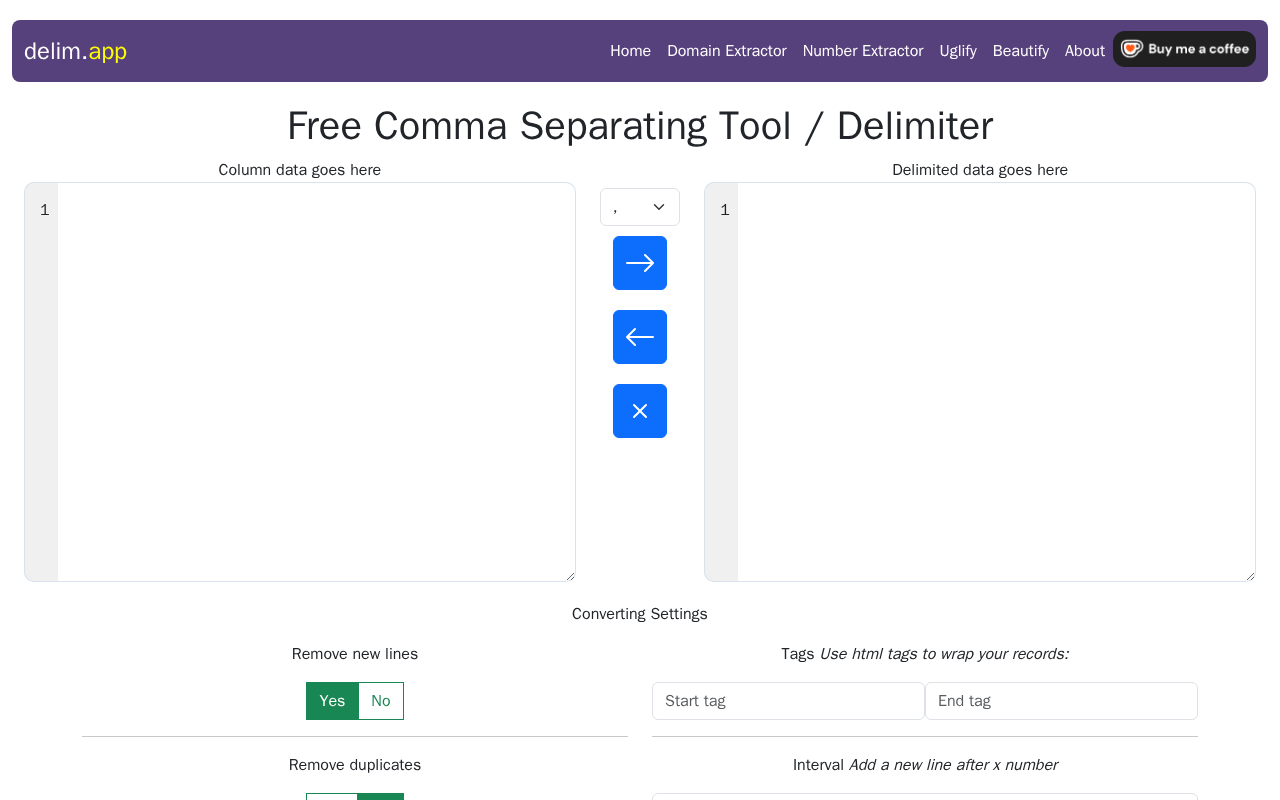
Task: Focus the End tag input field
Action: tap(1061, 701)
